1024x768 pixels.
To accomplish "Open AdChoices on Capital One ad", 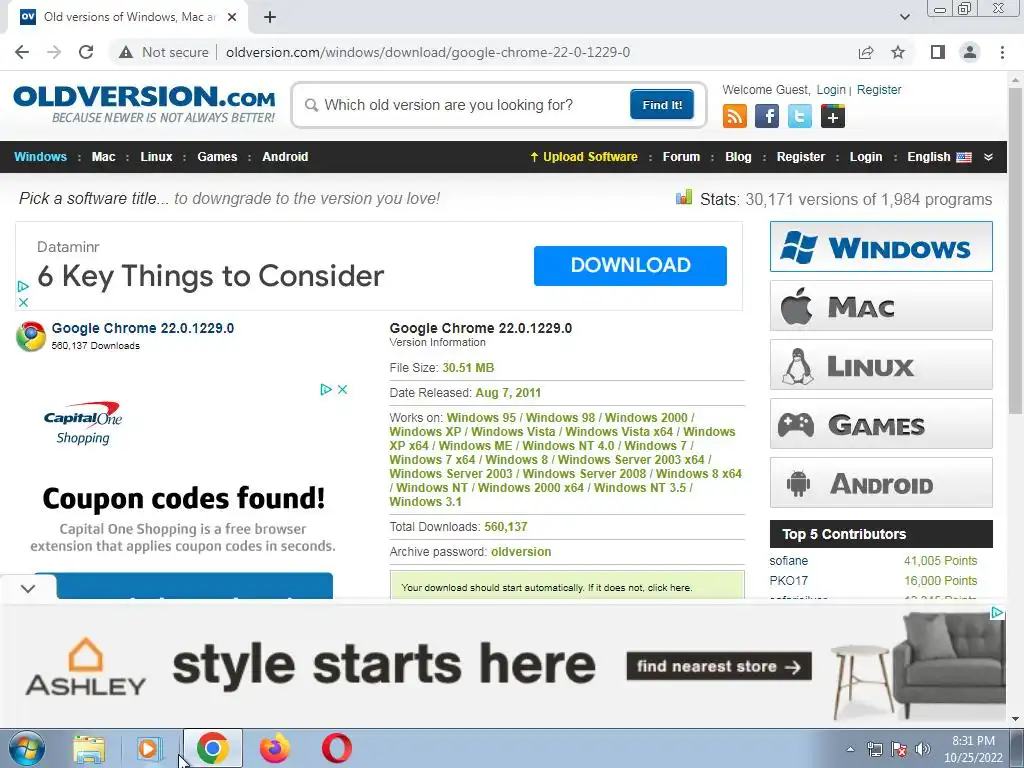I will coord(326,389).
